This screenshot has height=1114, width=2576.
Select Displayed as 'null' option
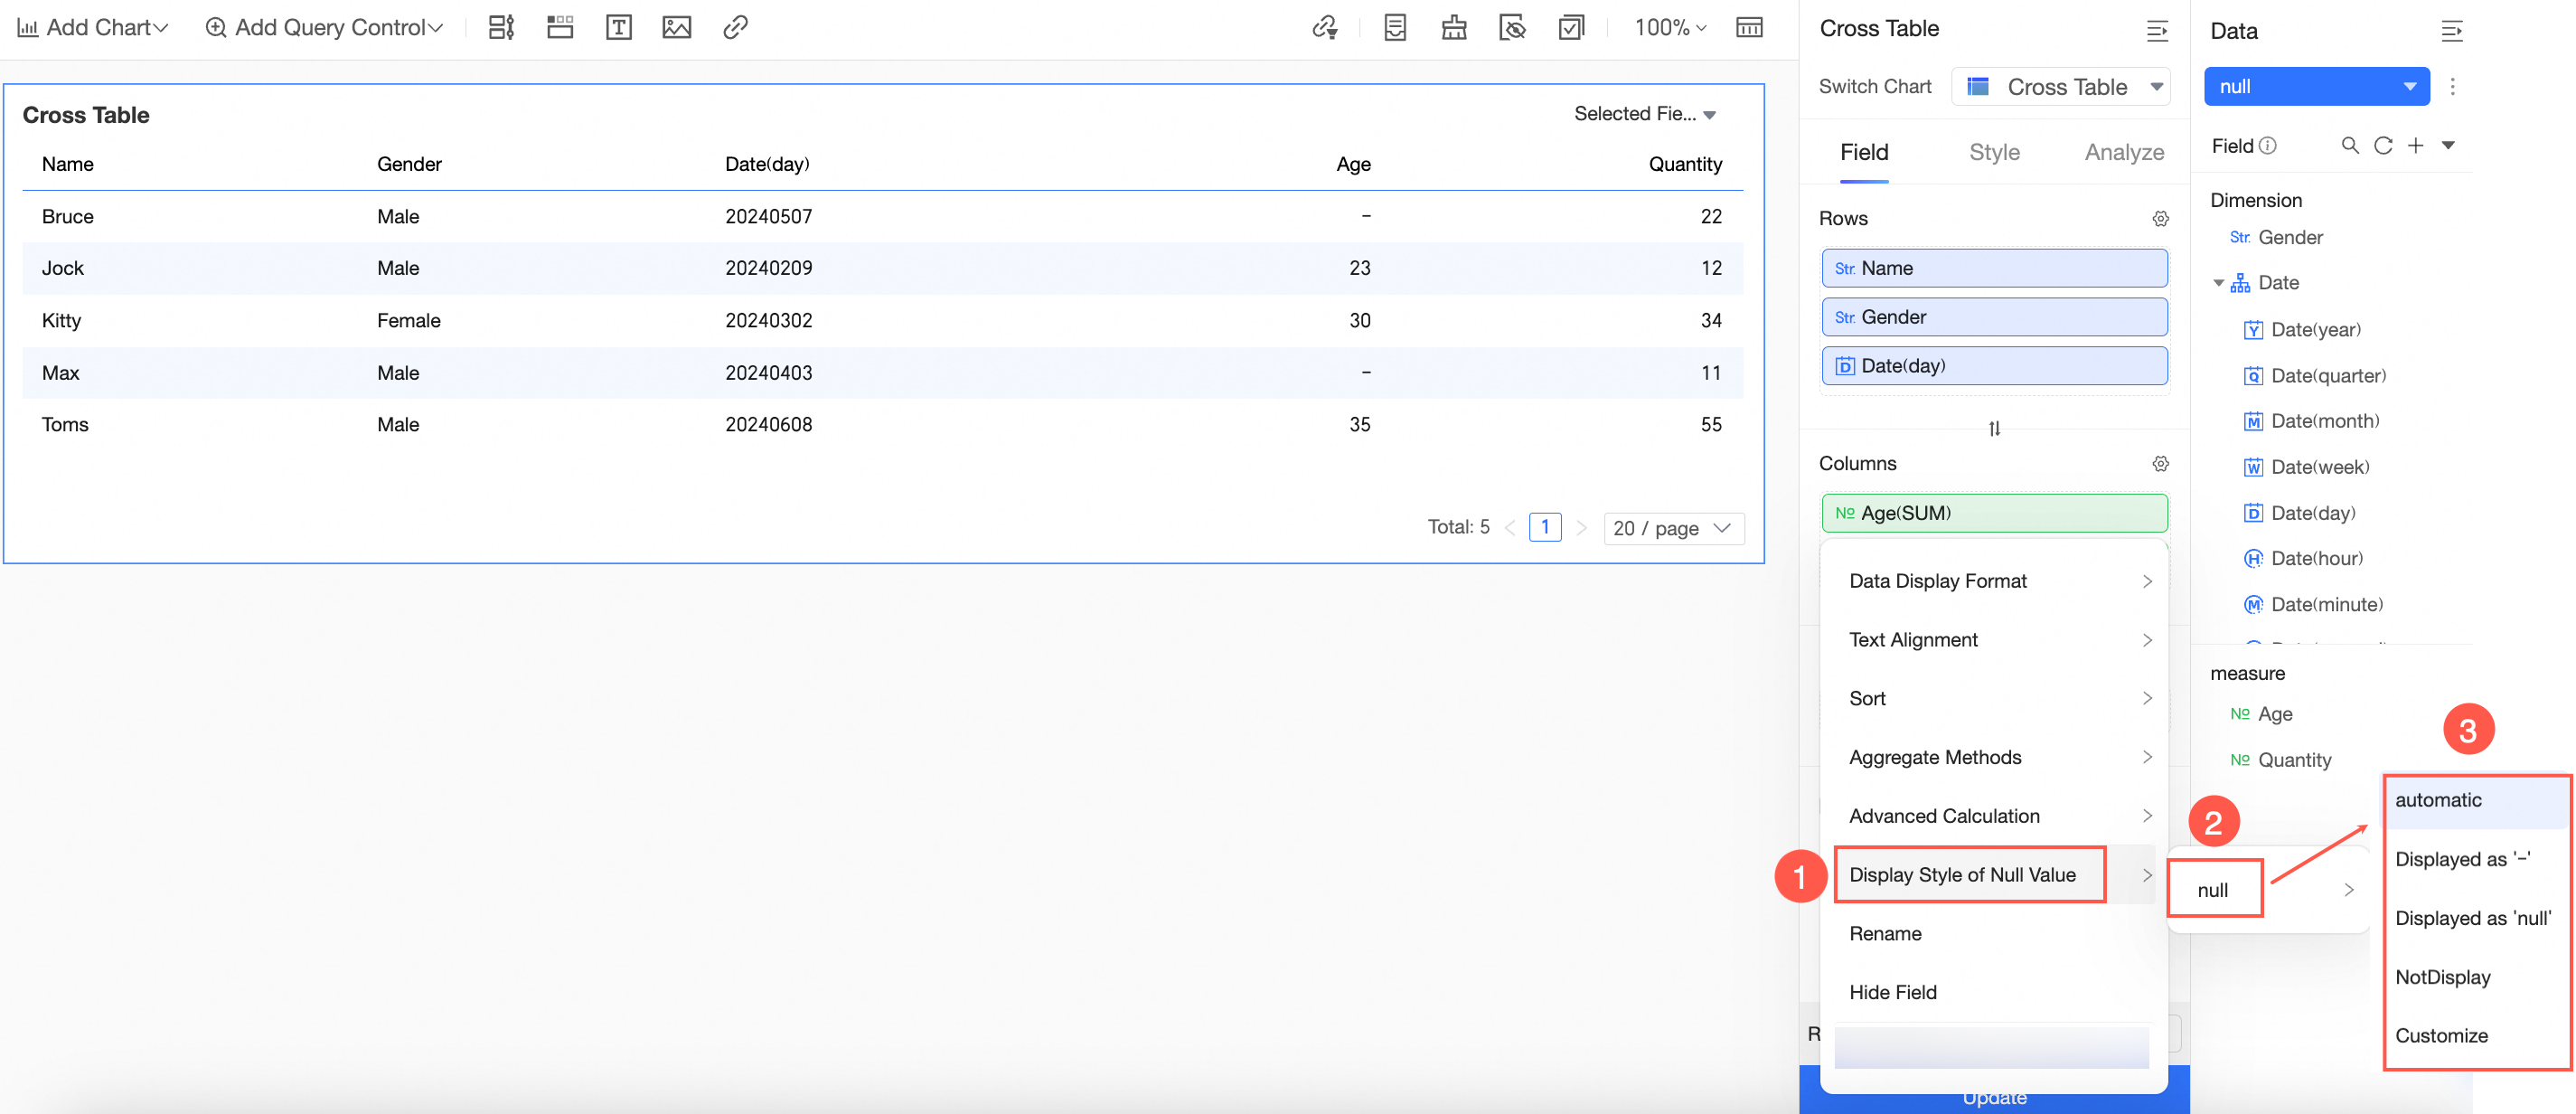coord(2472,918)
